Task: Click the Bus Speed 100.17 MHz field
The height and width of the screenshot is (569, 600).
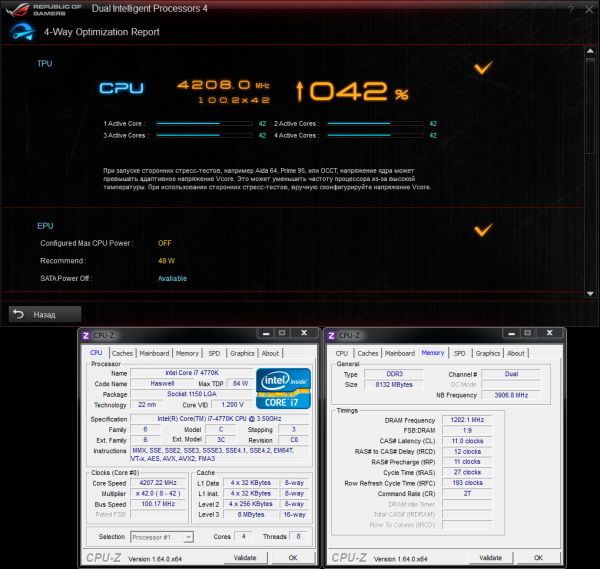Action: pyautogui.click(x=158, y=504)
